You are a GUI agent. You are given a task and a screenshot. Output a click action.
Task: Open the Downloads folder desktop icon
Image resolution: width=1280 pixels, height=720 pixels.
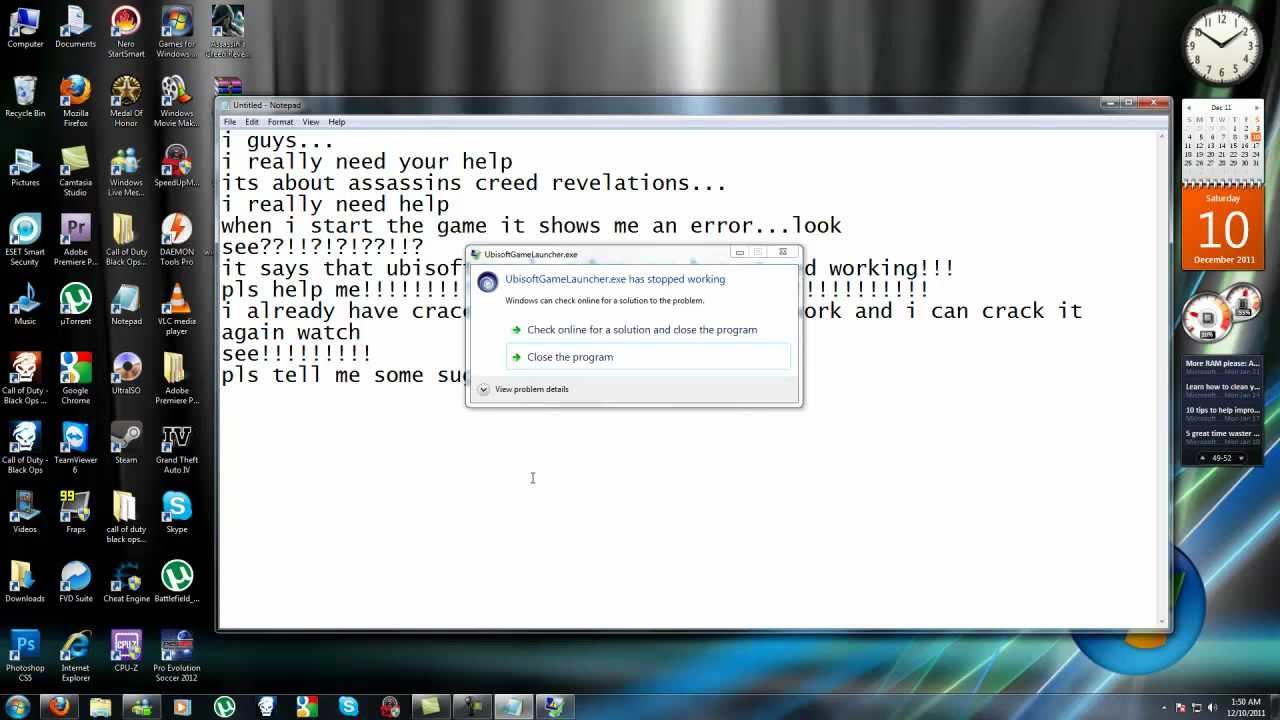(x=25, y=581)
